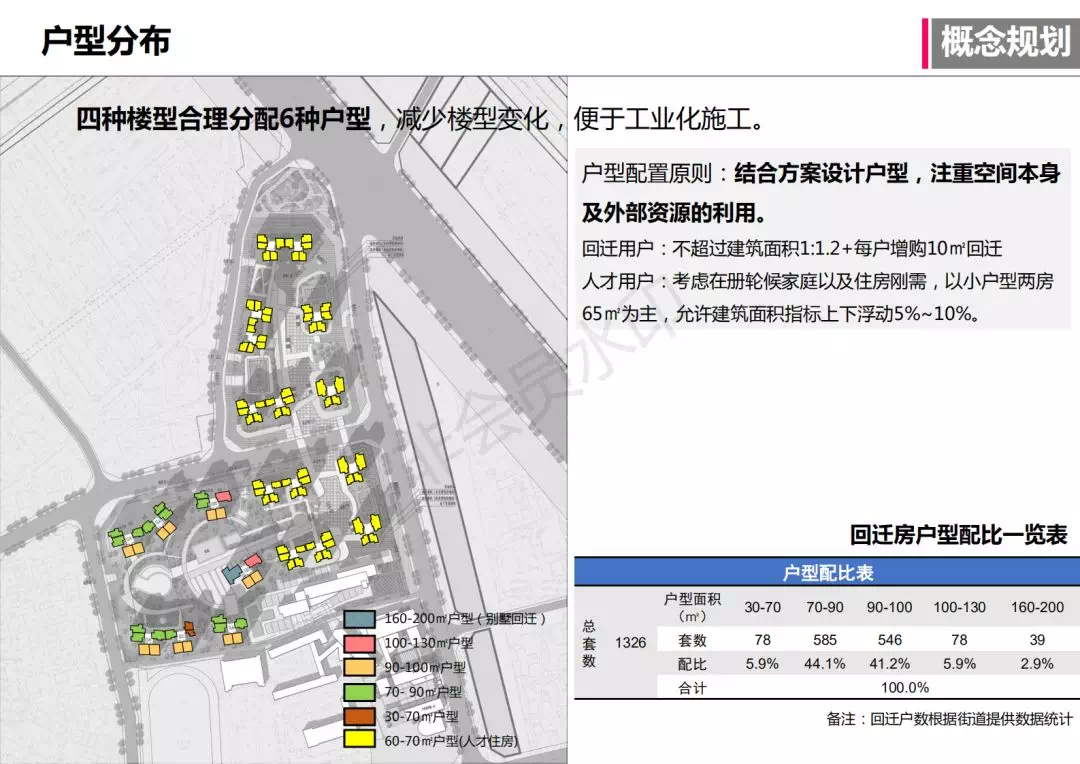Click the 总套数 row label
This screenshot has height=764, width=1080.
[x=589, y=643]
